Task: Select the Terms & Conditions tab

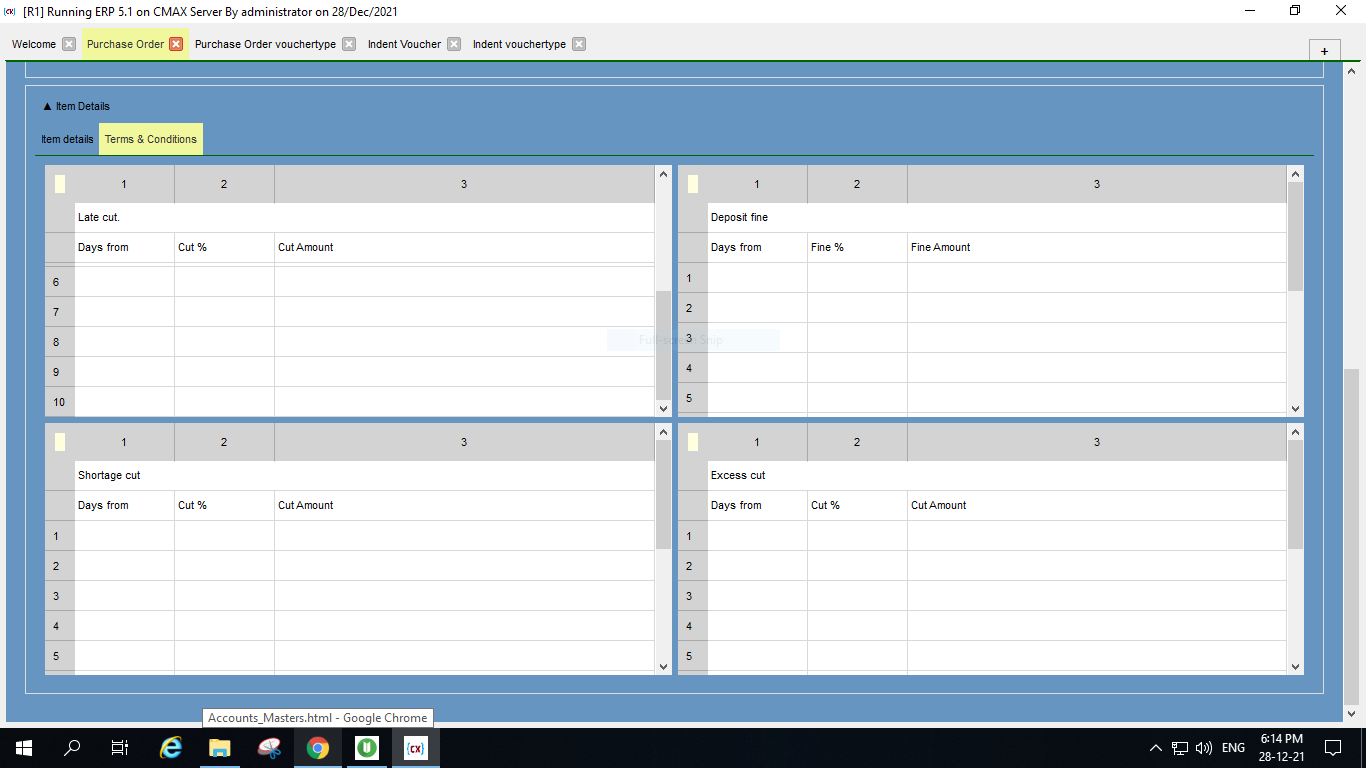Action: pyautogui.click(x=151, y=139)
